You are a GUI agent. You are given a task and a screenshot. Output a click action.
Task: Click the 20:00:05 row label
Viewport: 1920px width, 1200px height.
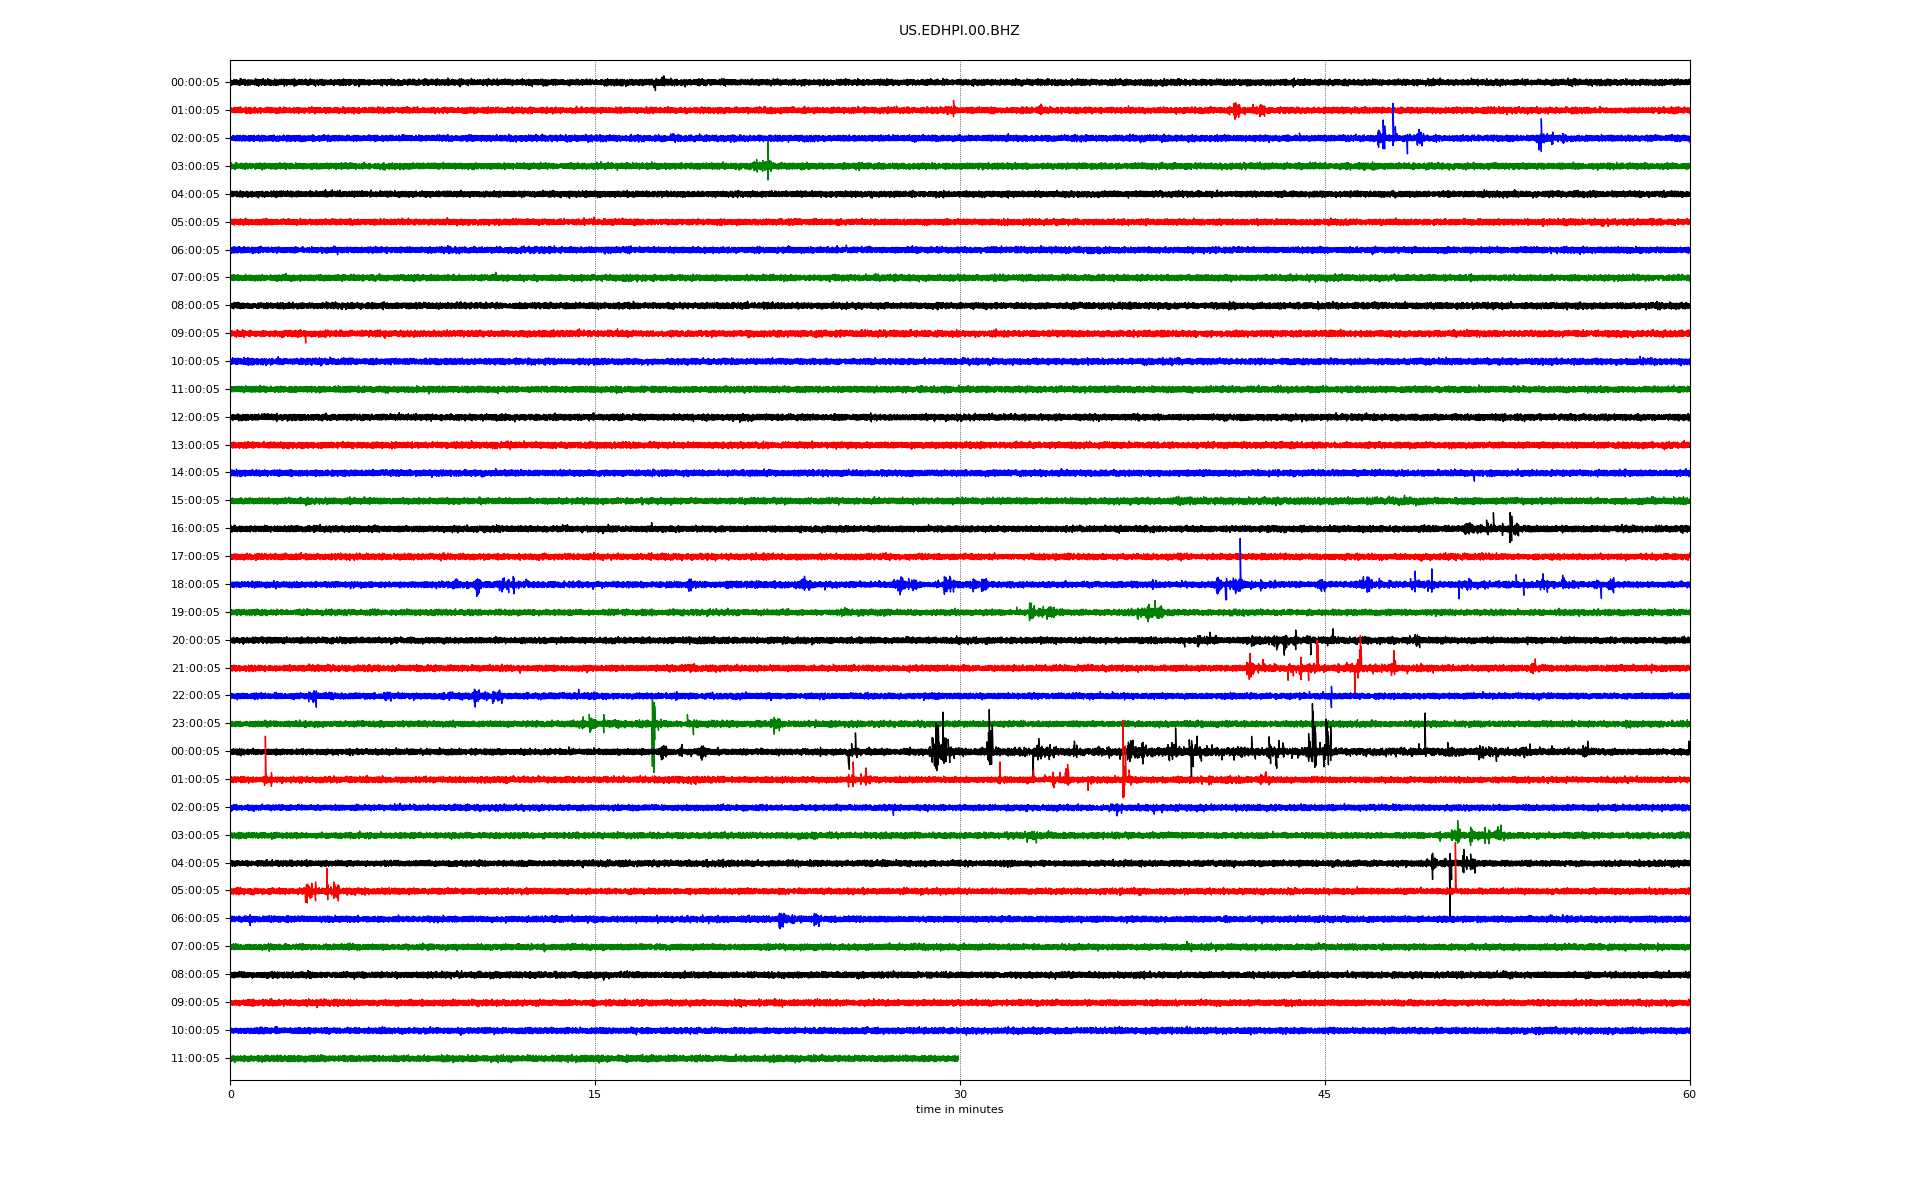(195, 640)
